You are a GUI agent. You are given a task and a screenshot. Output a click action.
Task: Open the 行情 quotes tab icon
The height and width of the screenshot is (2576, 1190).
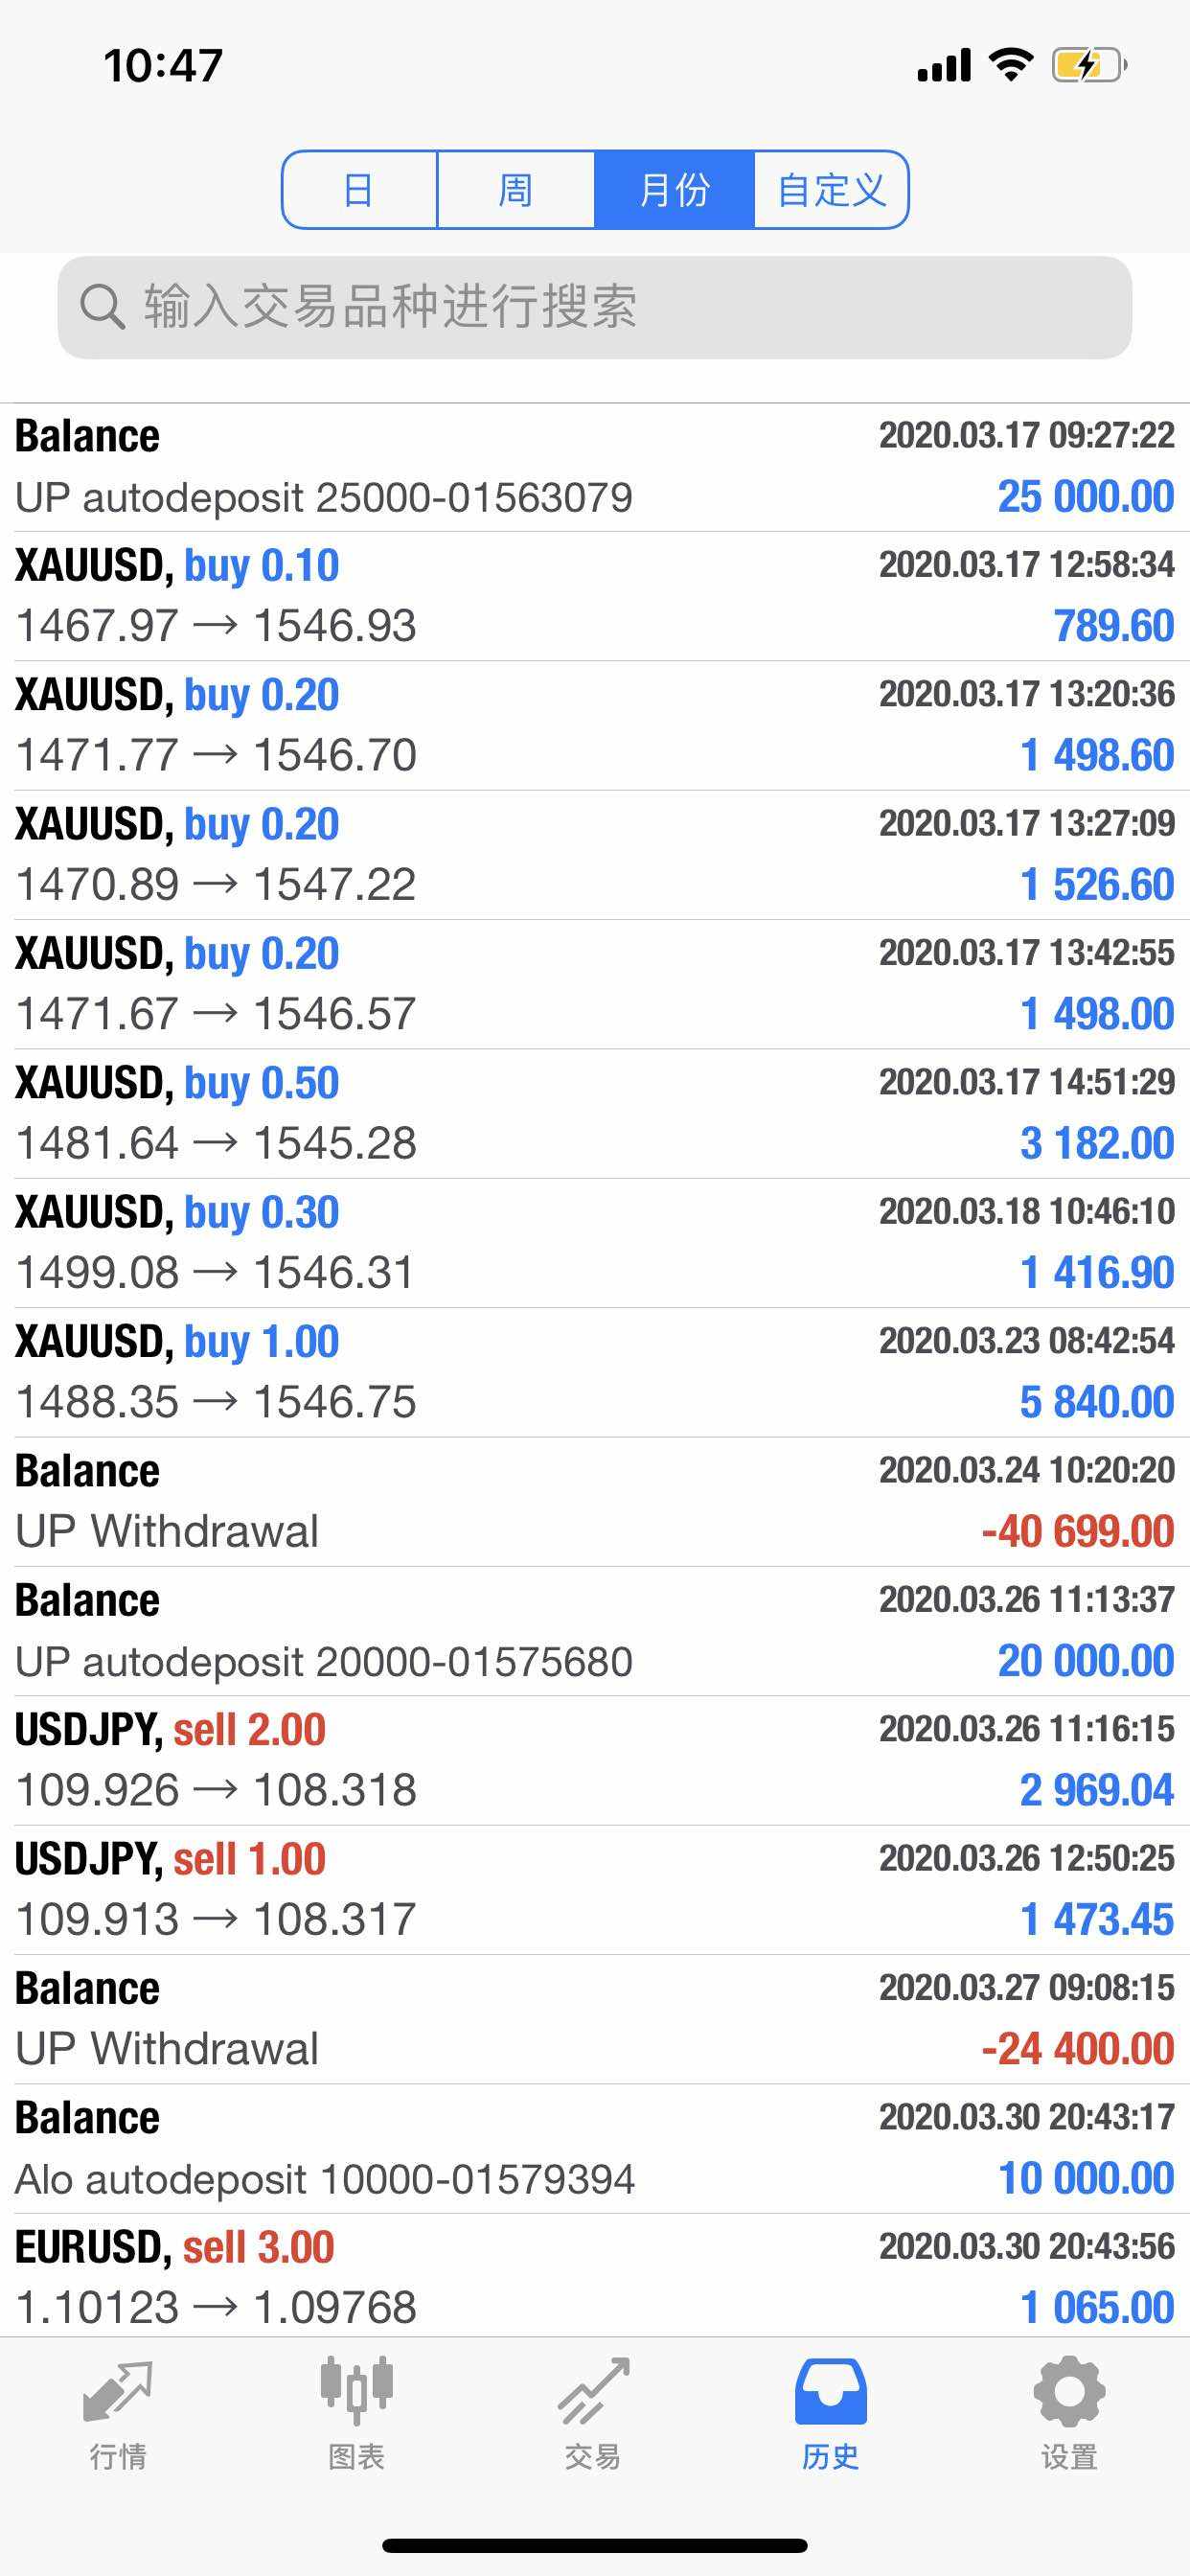(x=118, y=2391)
